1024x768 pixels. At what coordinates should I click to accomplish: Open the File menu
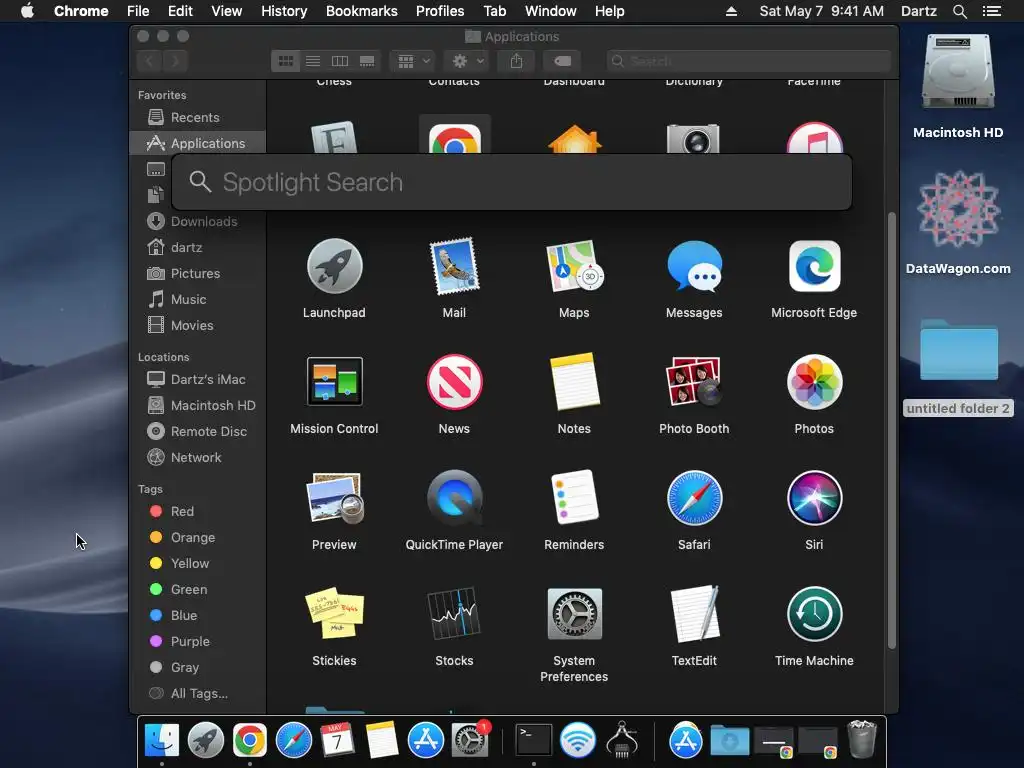pos(138,11)
